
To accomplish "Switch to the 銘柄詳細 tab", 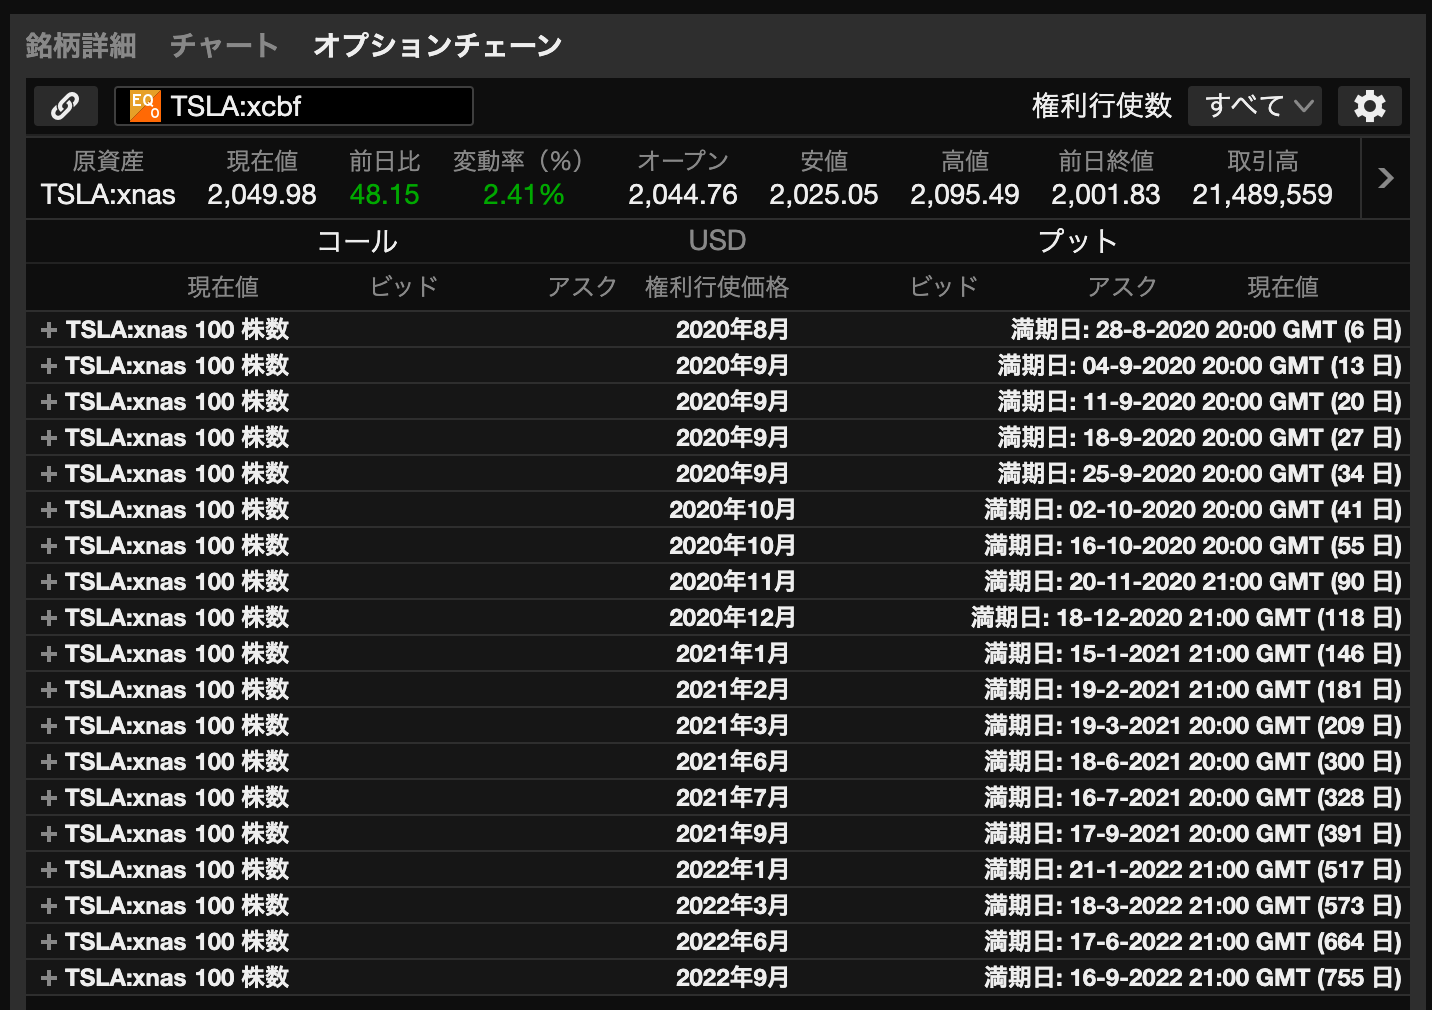I will click(x=81, y=45).
